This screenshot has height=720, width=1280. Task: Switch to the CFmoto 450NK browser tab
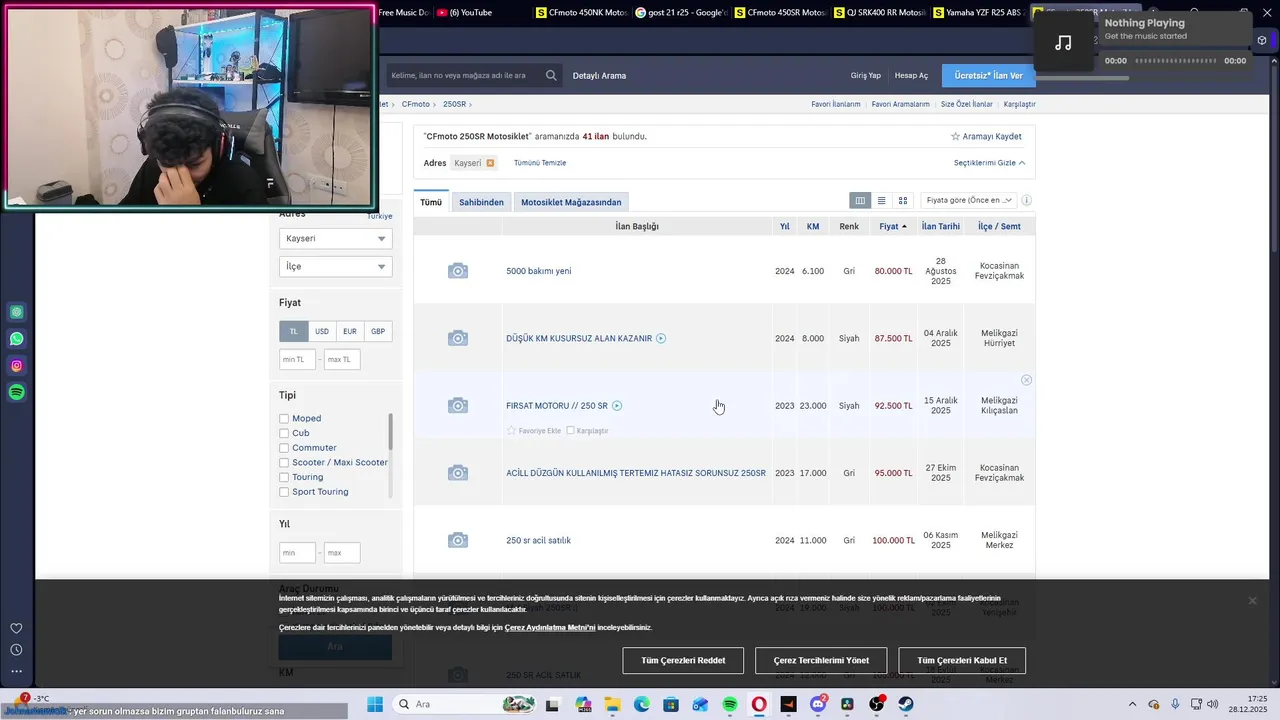click(x=581, y=12)
